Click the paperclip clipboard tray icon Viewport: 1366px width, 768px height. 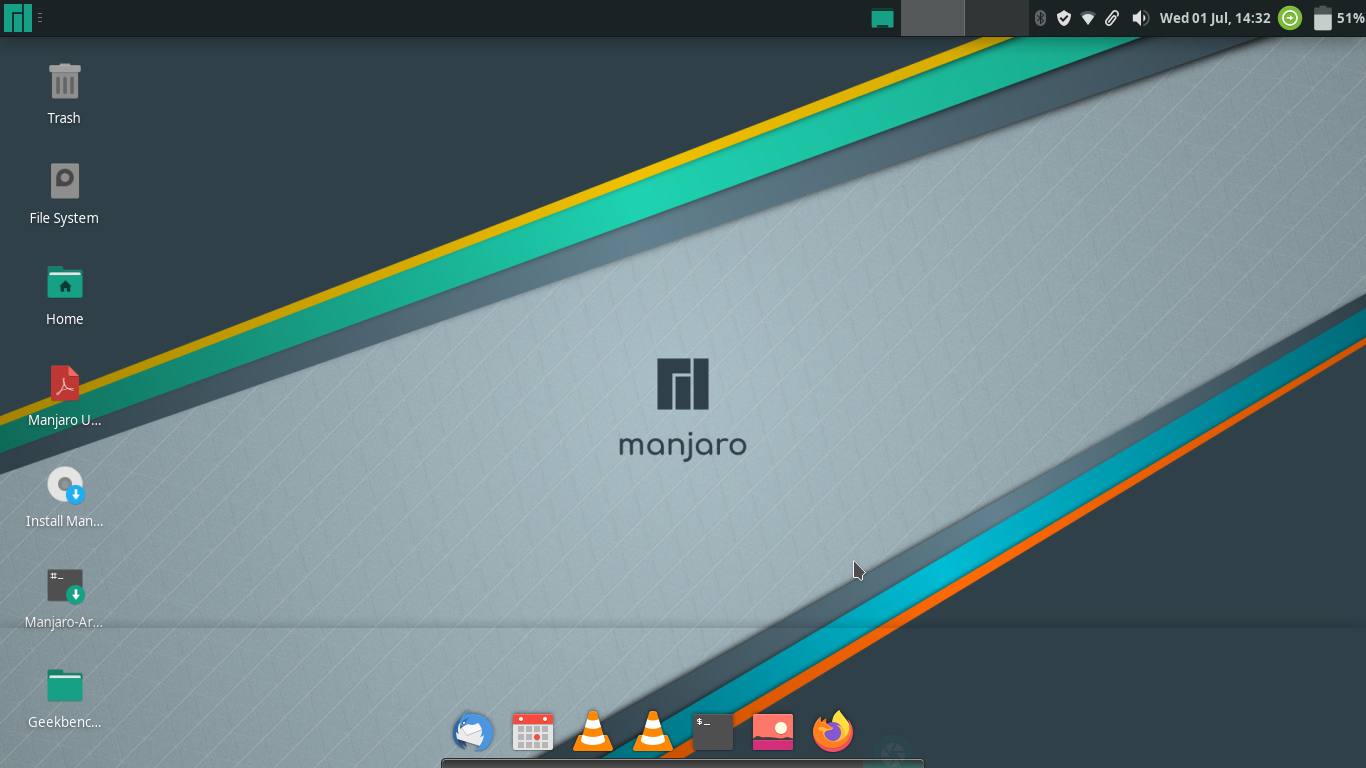[1112, 18]
